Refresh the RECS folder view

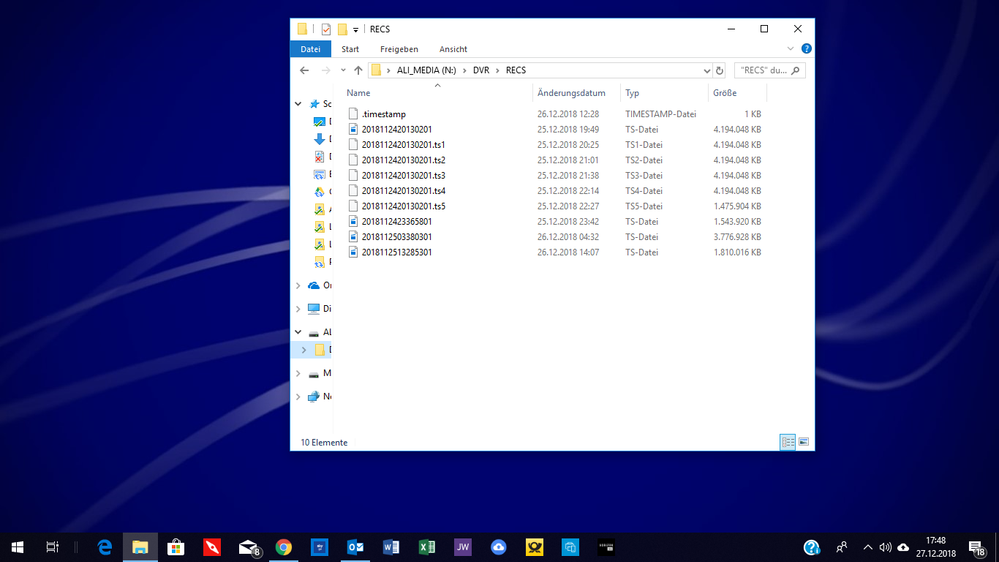[x=720, y=71]
